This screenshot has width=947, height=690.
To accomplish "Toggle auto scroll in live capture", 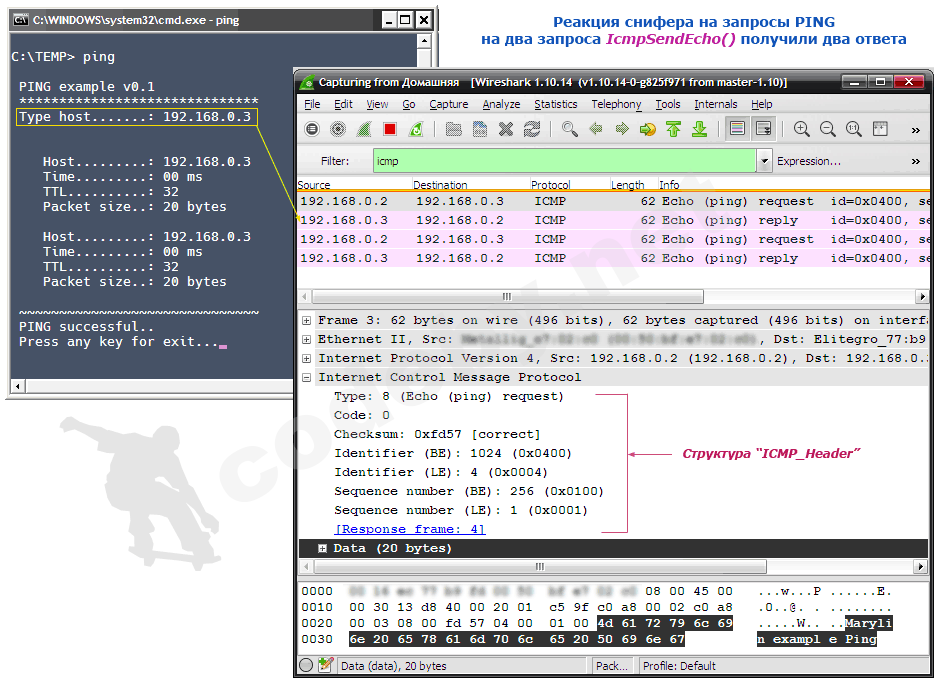I will (764, 129).
